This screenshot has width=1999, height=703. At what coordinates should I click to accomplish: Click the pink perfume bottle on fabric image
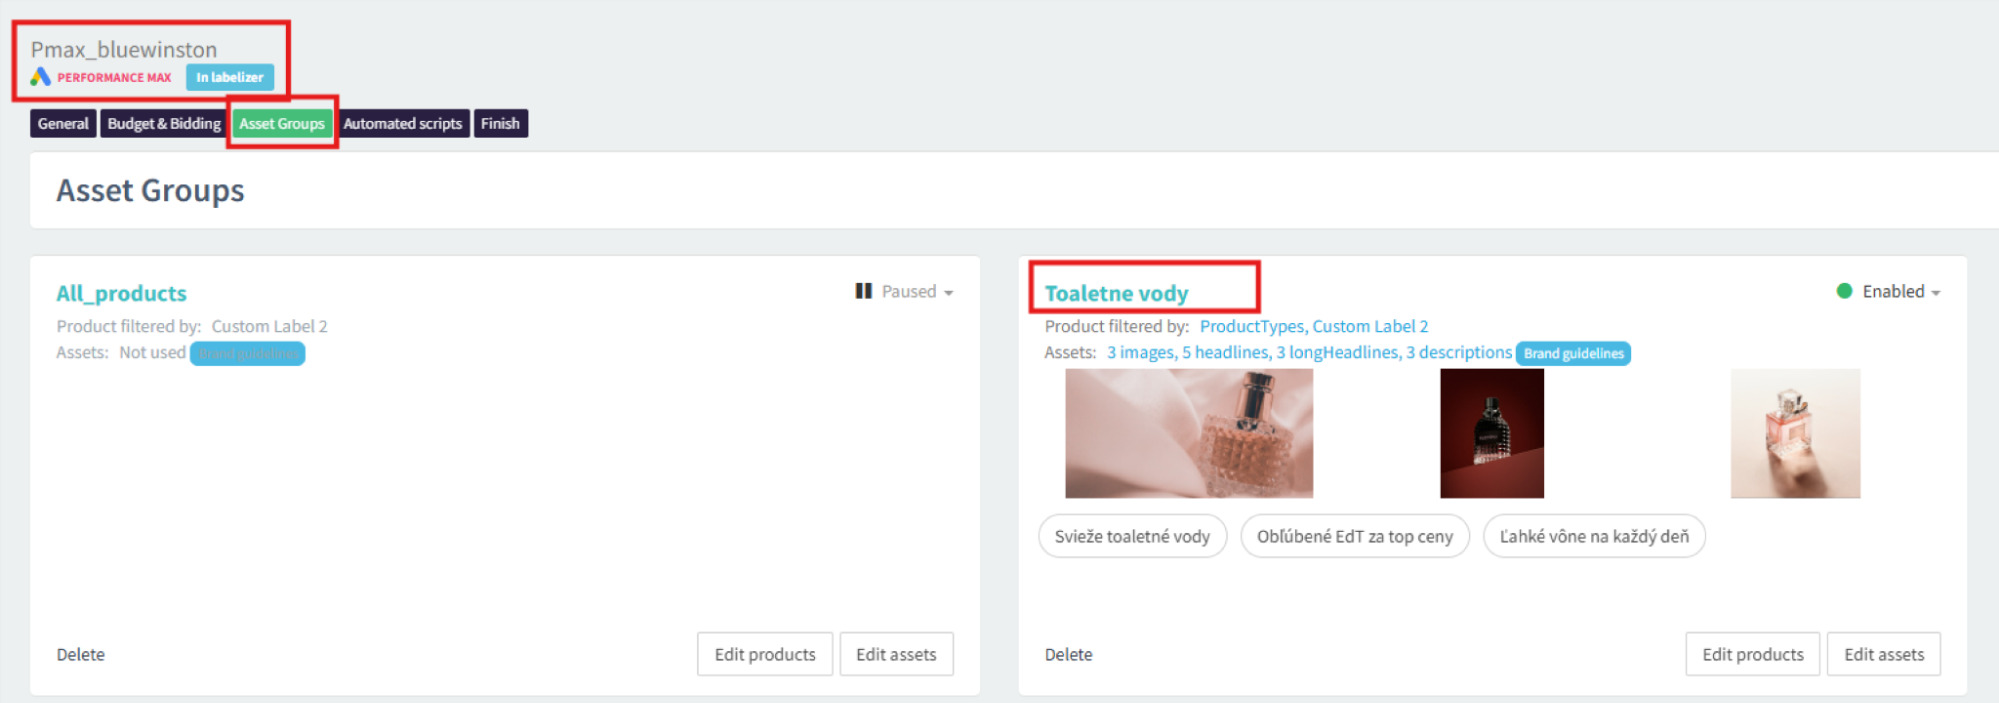click(1188, 433)
